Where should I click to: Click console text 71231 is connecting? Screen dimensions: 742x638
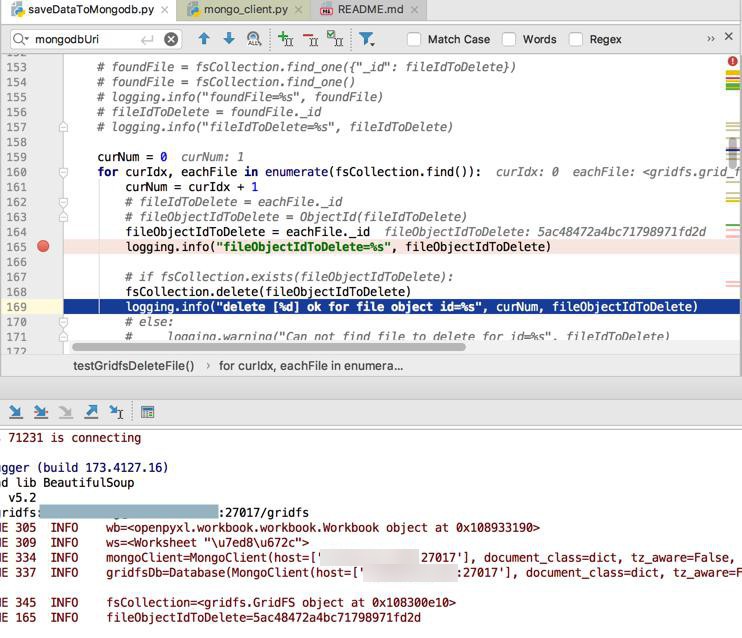click(x=75, y=437)
